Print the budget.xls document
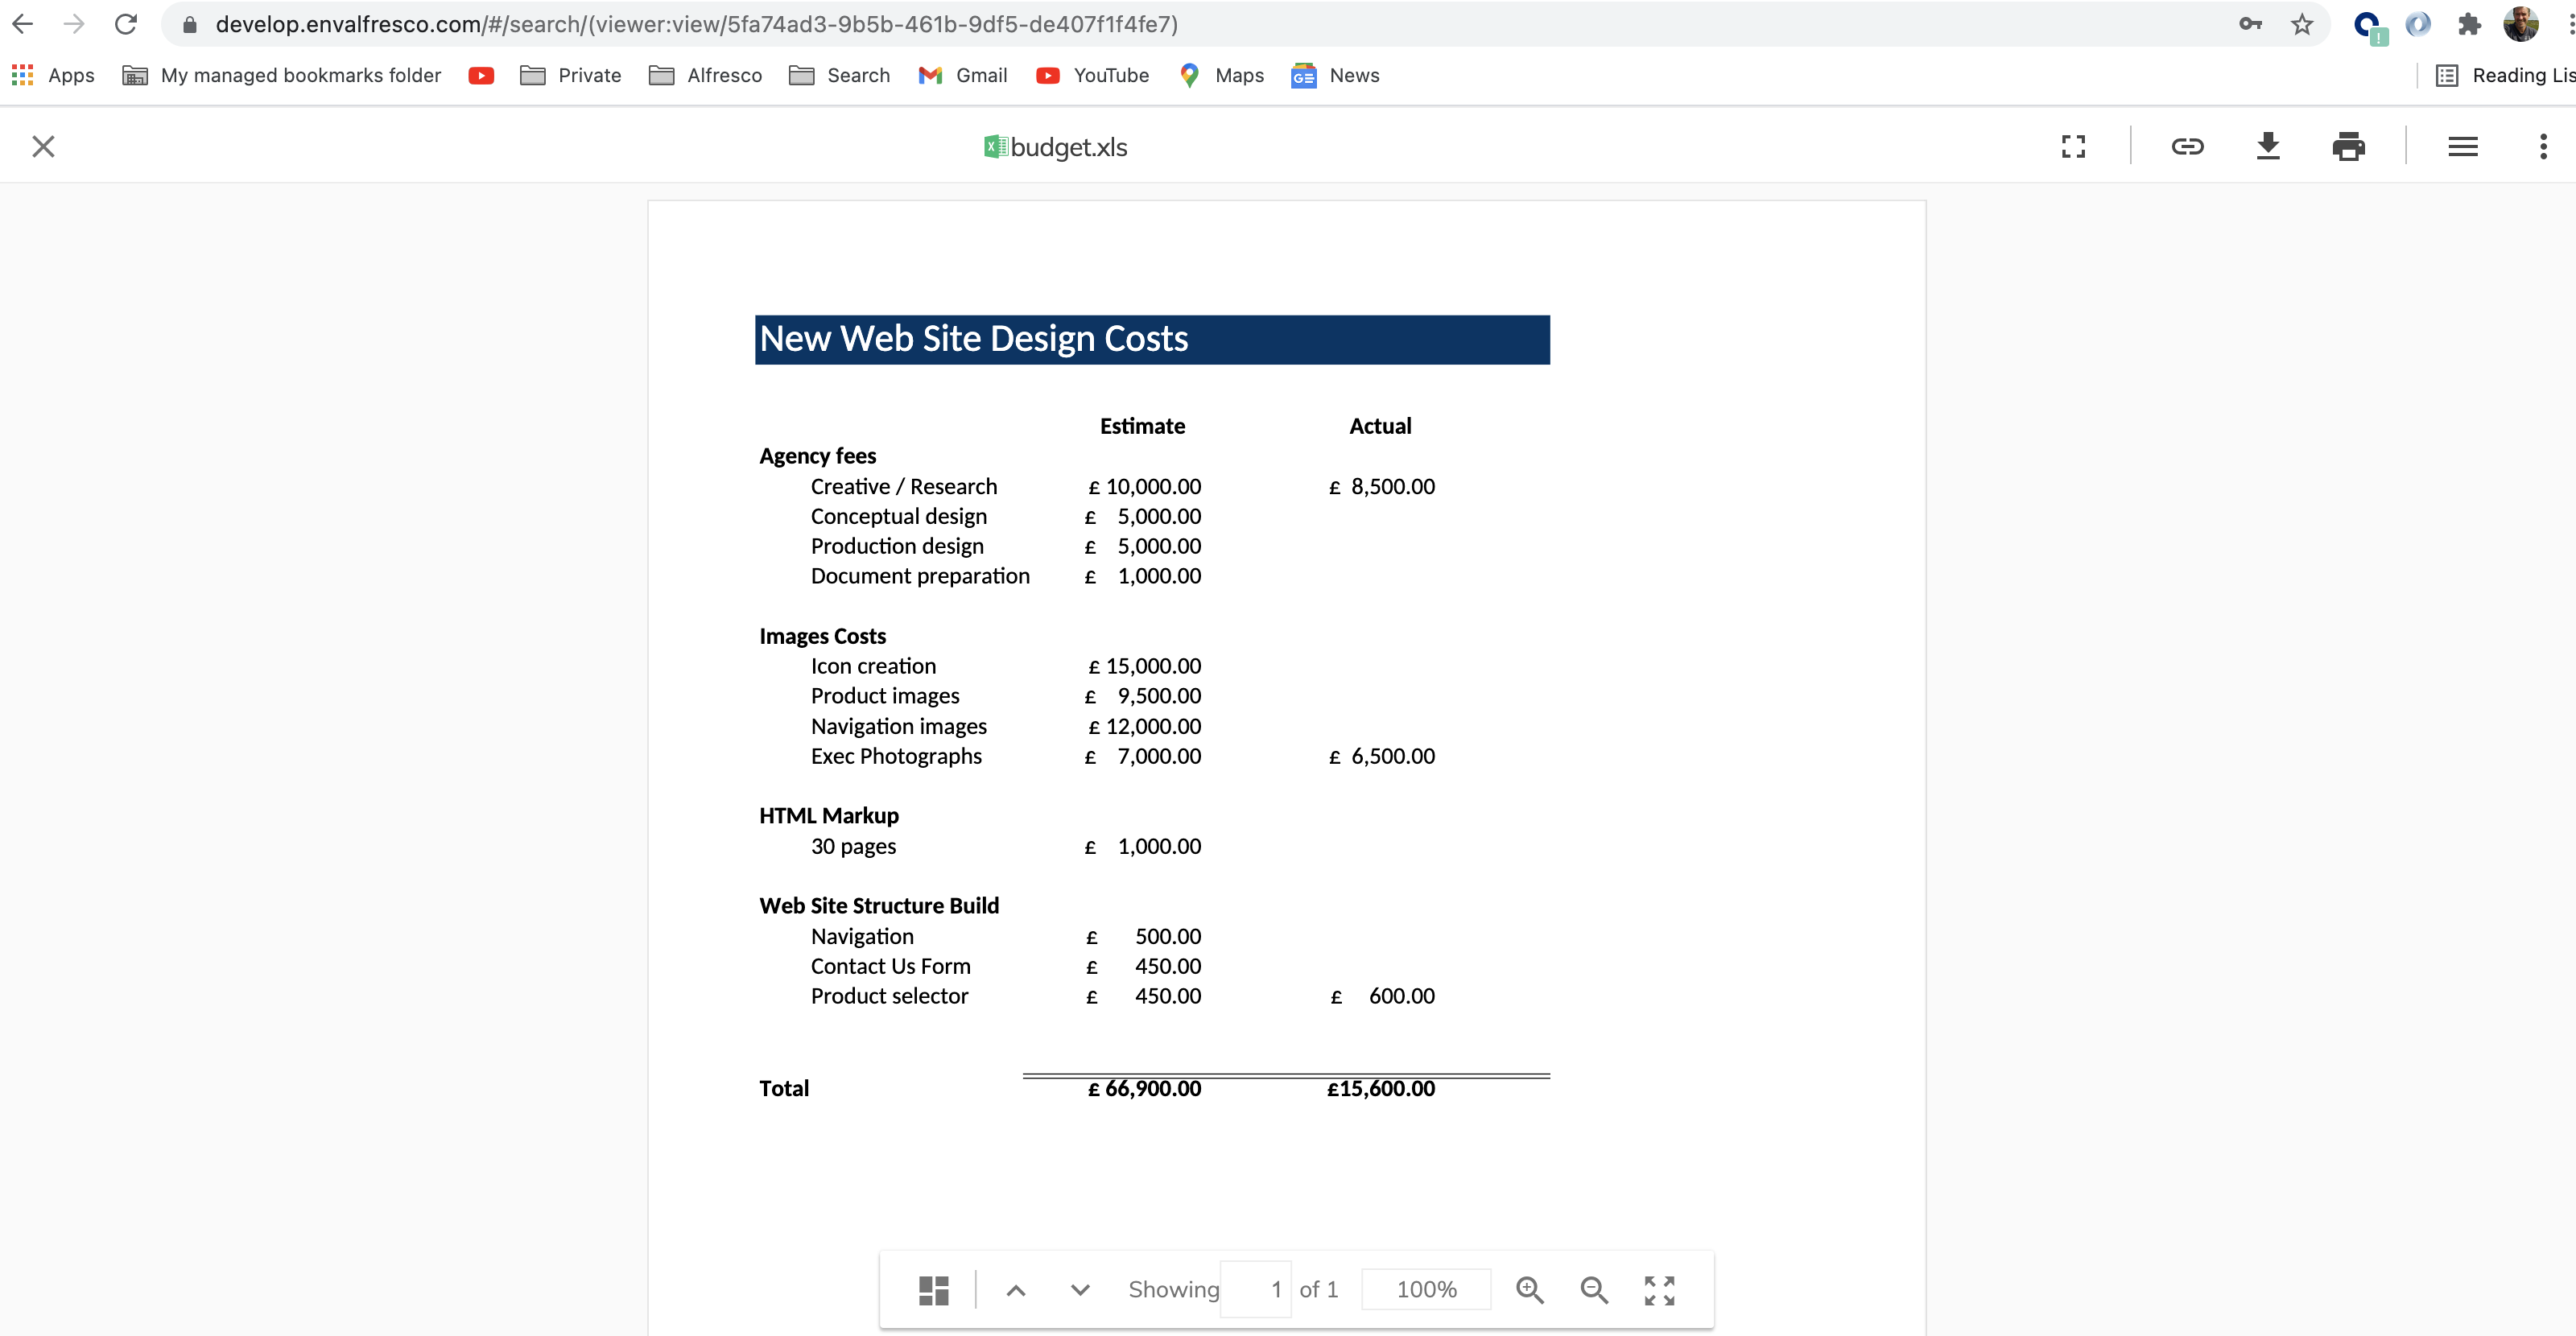This screenshot has height=1336, width=2576. pos(2348,146)
